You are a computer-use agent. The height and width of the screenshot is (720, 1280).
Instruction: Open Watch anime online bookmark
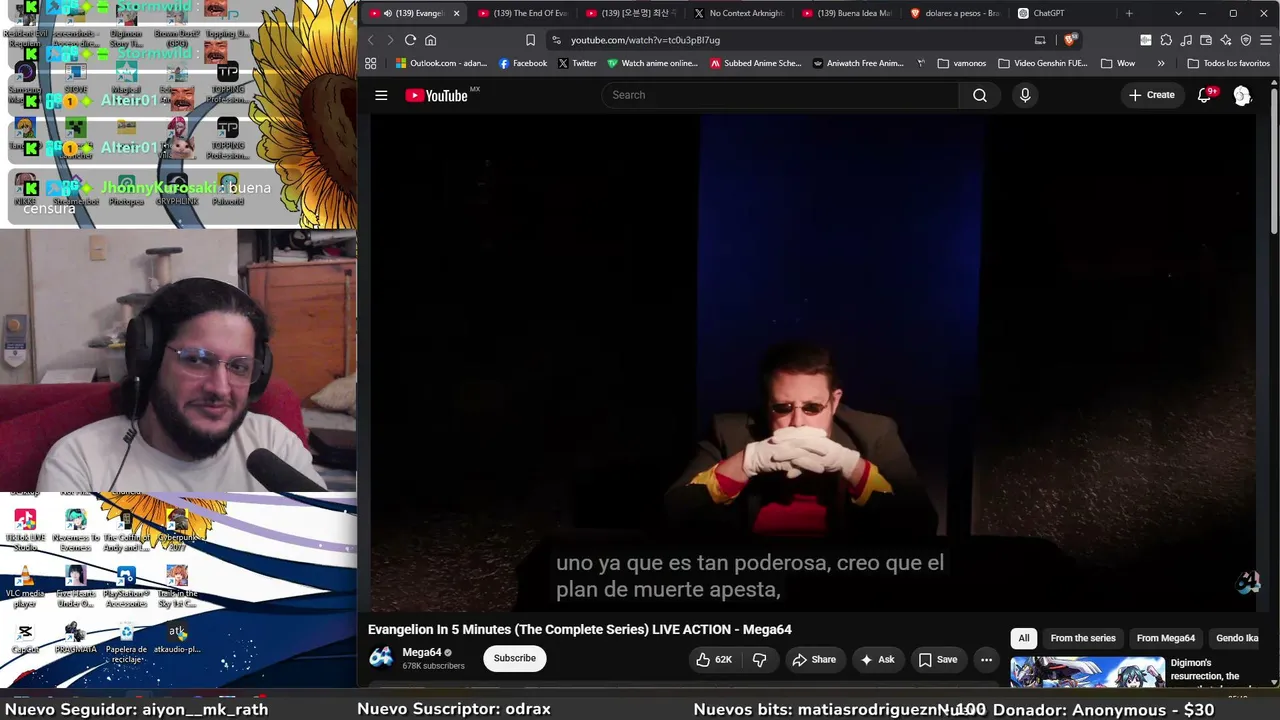click(x=653, y=63)
